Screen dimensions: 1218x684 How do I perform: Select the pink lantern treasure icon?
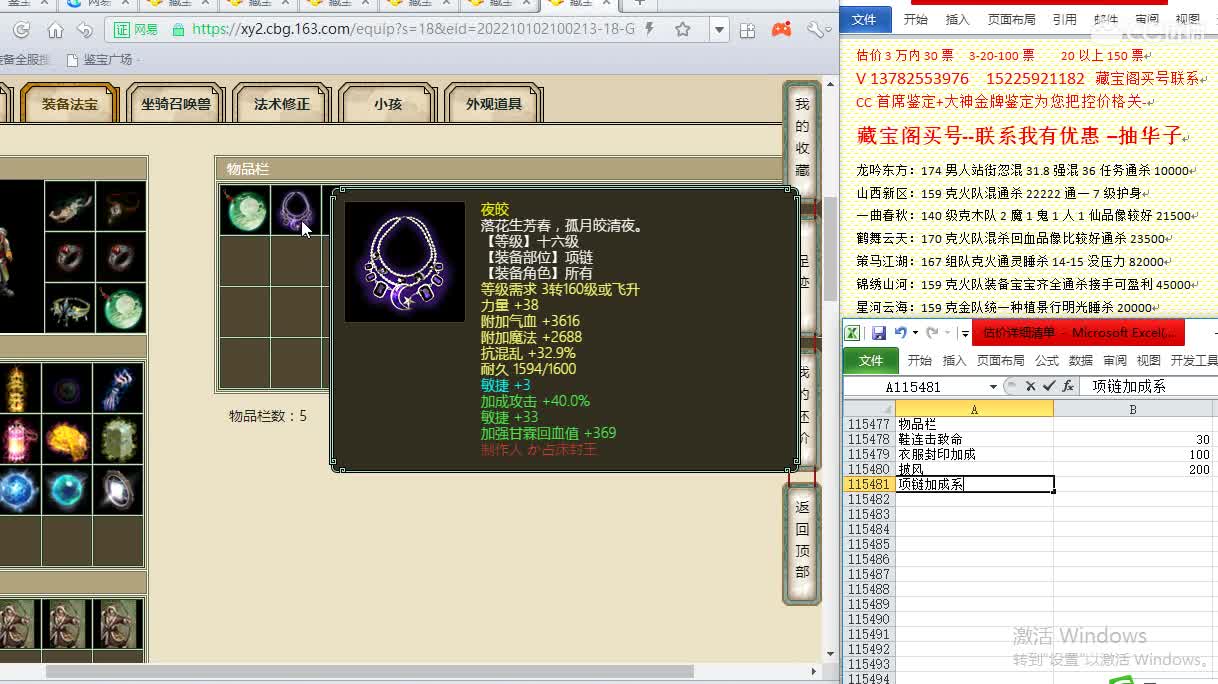[18, 439]
